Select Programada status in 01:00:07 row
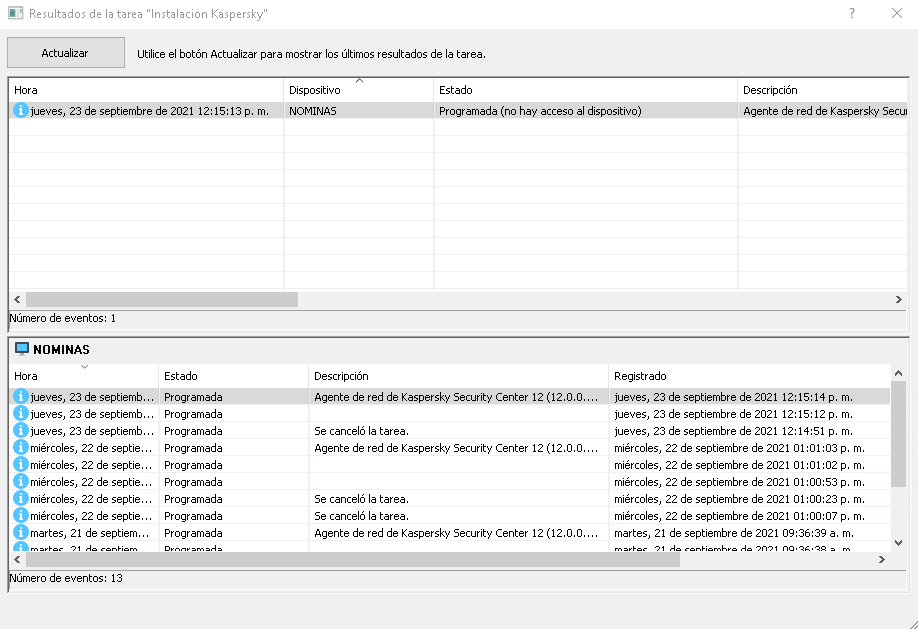Viewport: 918px width, 629px height. click(234, 515)
